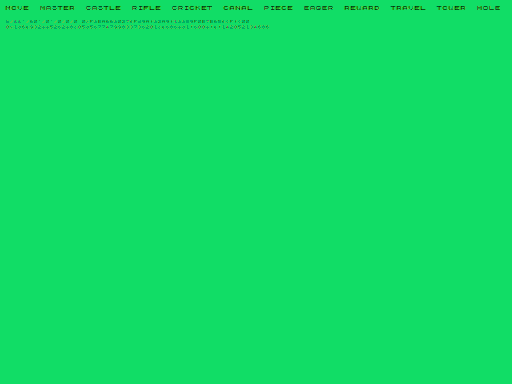Choose the PIECE word
The width and height of the screenshot is (512, 384).
278,8
